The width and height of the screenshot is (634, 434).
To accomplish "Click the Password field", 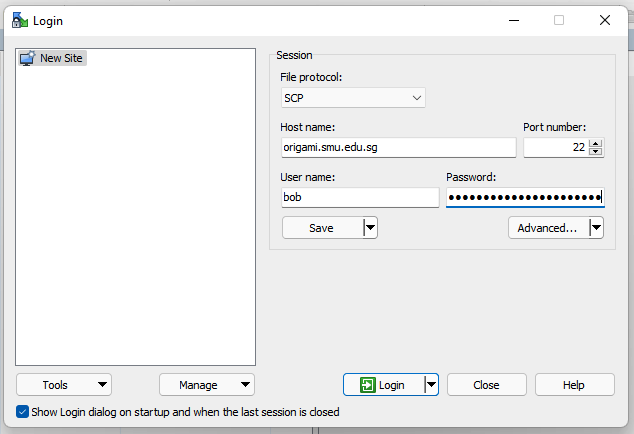I will pyautogui.click(x=525, y=197).
